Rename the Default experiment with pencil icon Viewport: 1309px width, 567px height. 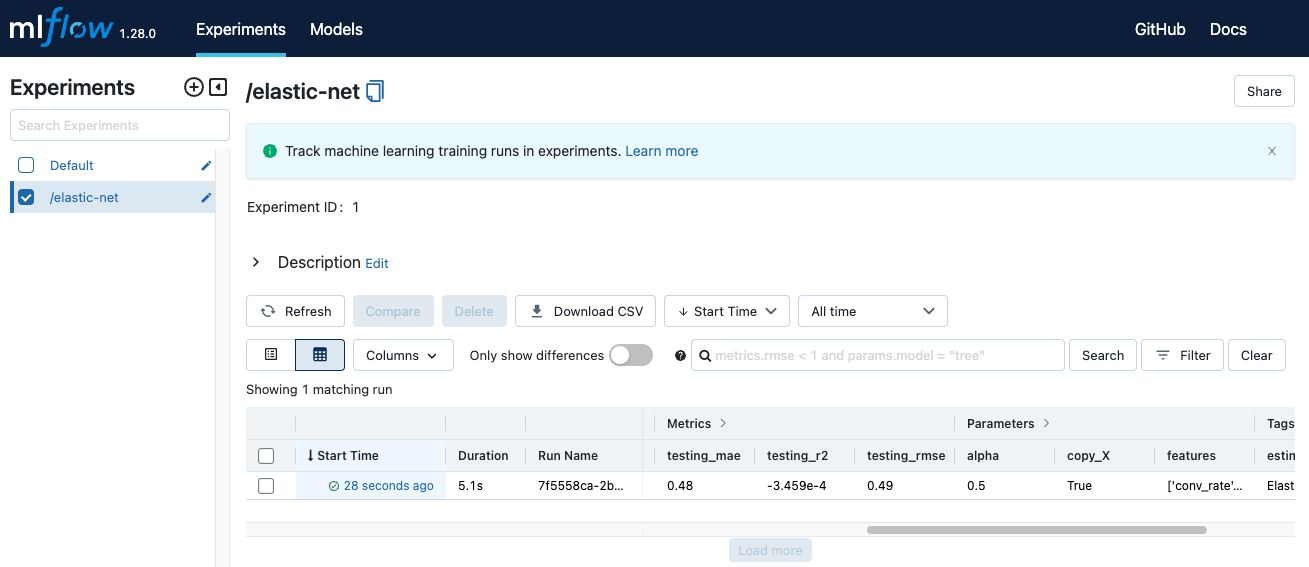[206, 165]
